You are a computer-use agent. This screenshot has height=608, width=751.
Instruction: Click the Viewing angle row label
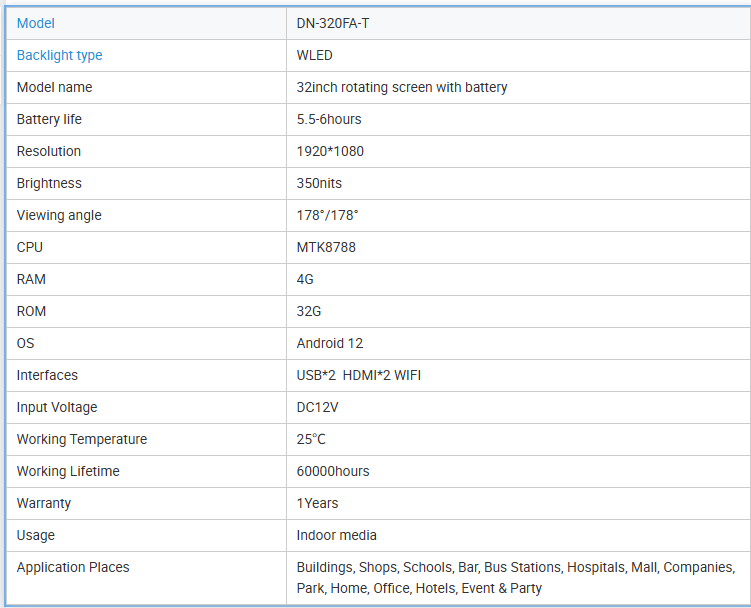(x=59, y=215)
